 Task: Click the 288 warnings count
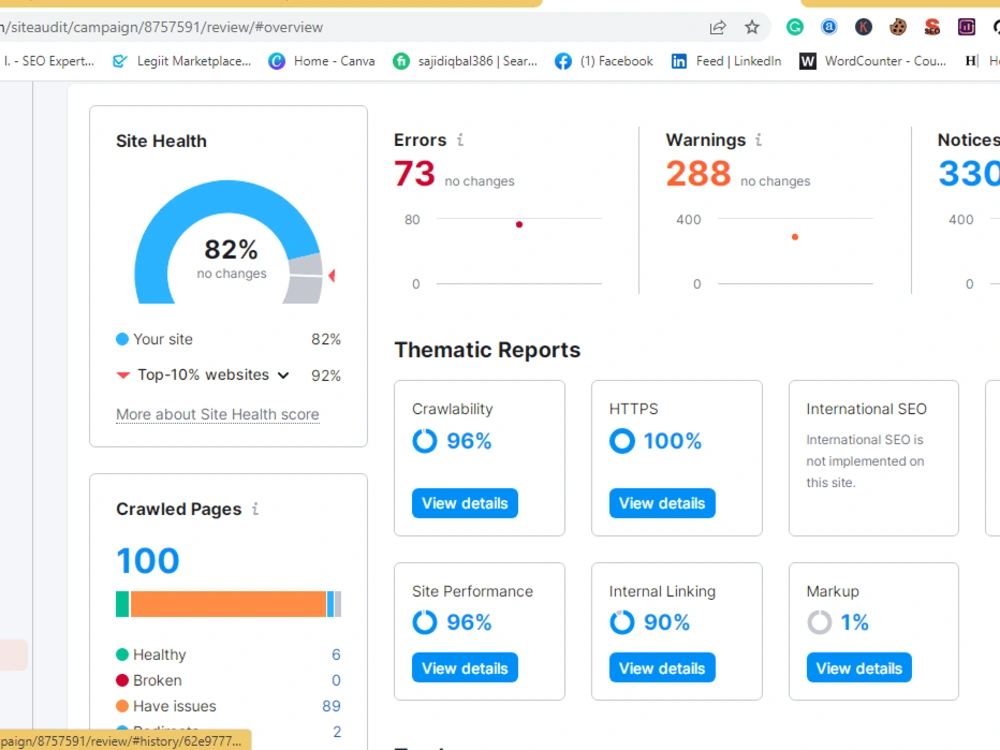[x=698, y=173]
